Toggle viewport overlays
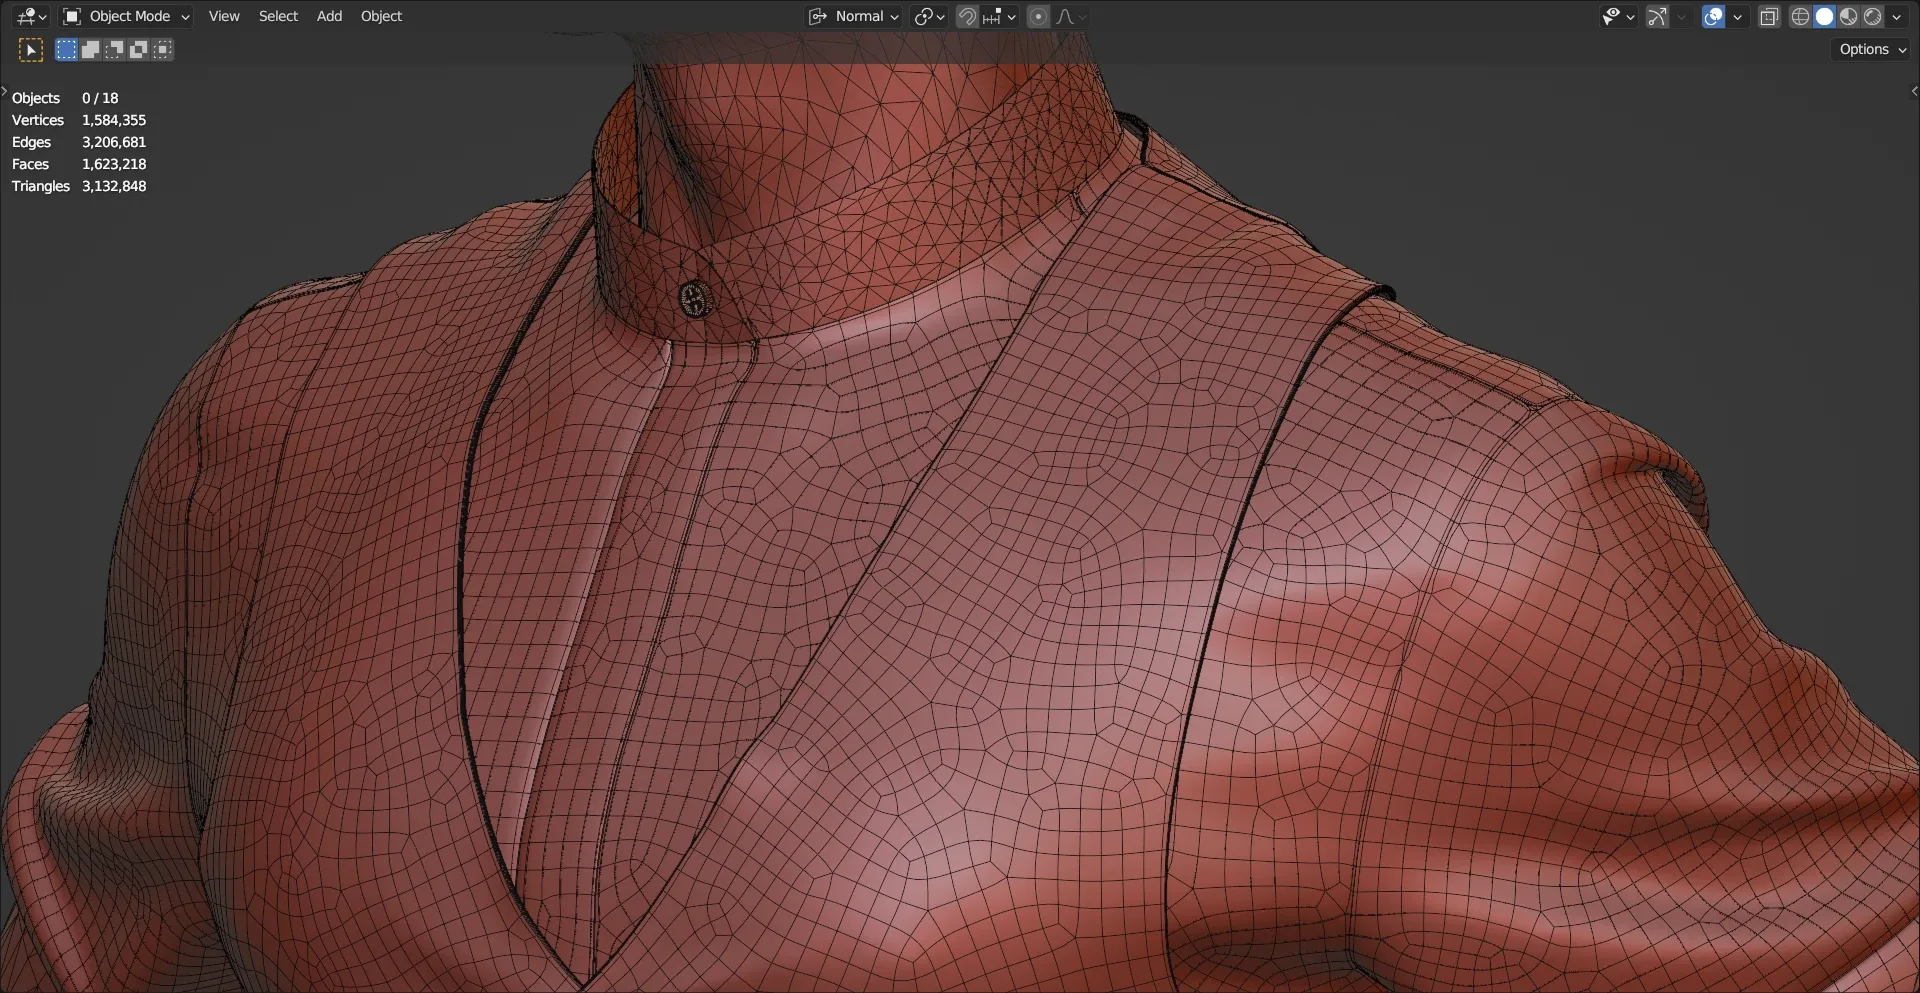This screenshot has width=1920, height=993. (1713, 16)
